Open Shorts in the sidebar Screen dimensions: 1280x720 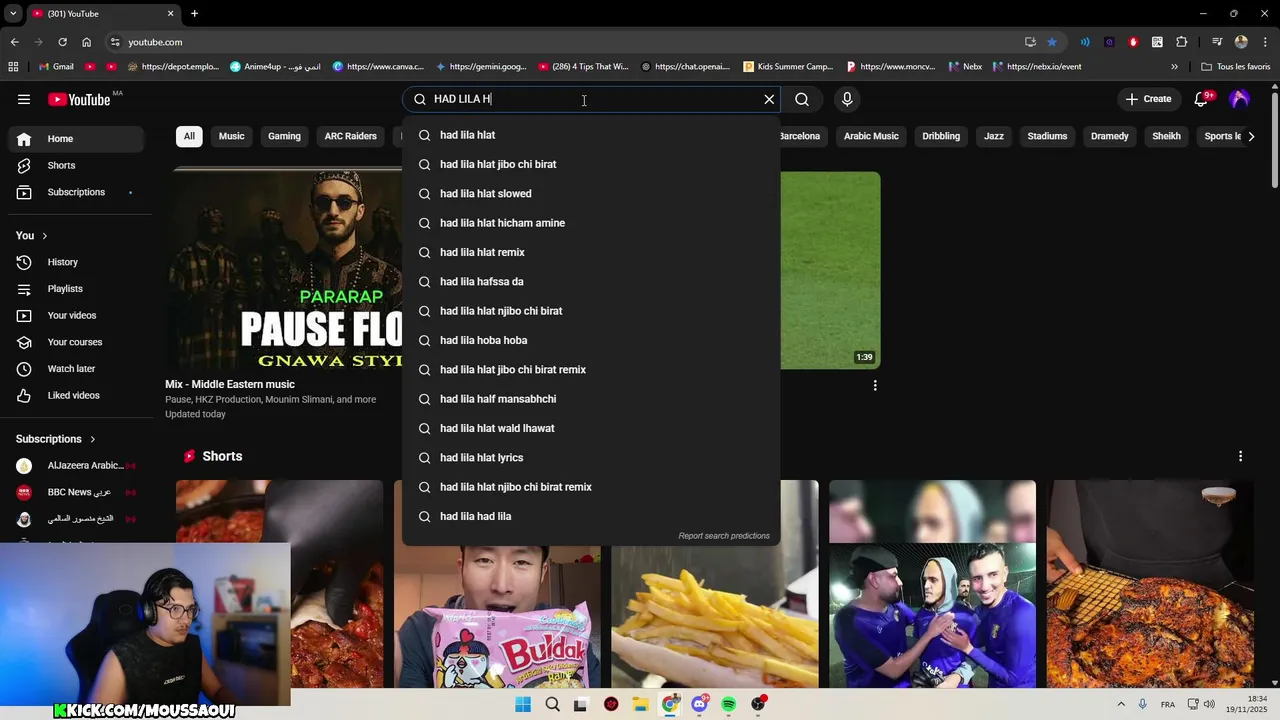tap(78, 165)
